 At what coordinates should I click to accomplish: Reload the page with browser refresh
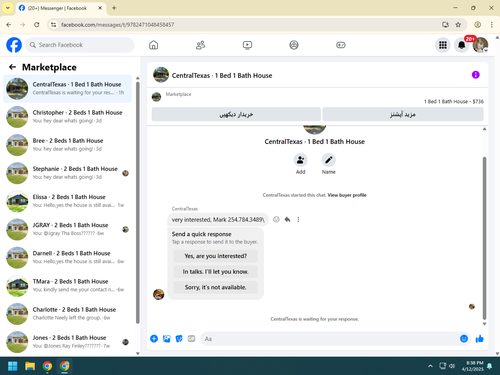point(37,25)
